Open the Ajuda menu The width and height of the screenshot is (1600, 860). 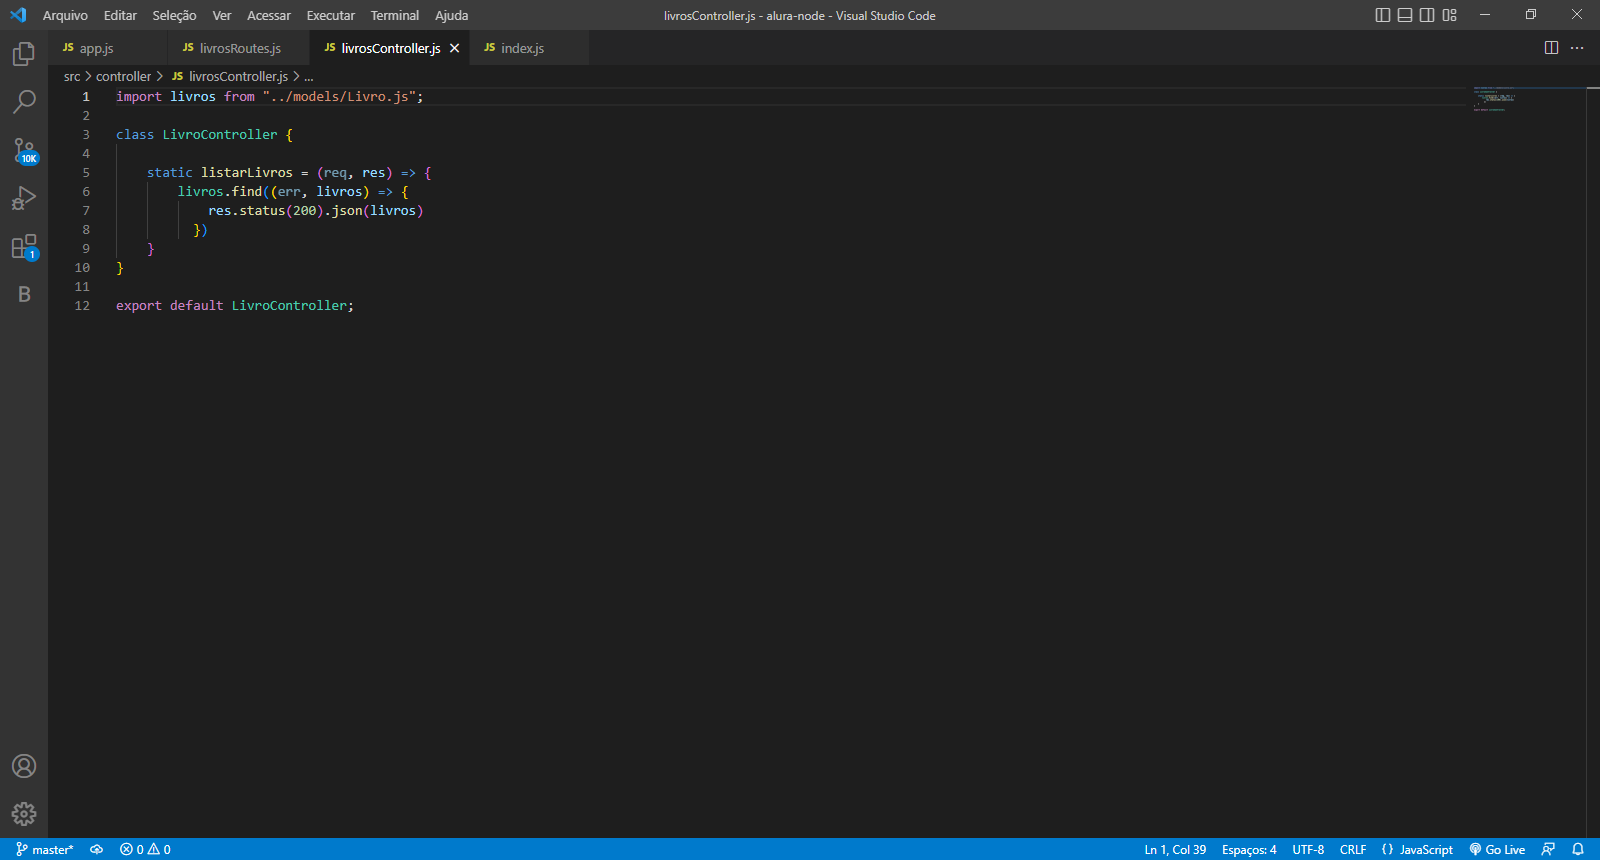coord(451,15)
